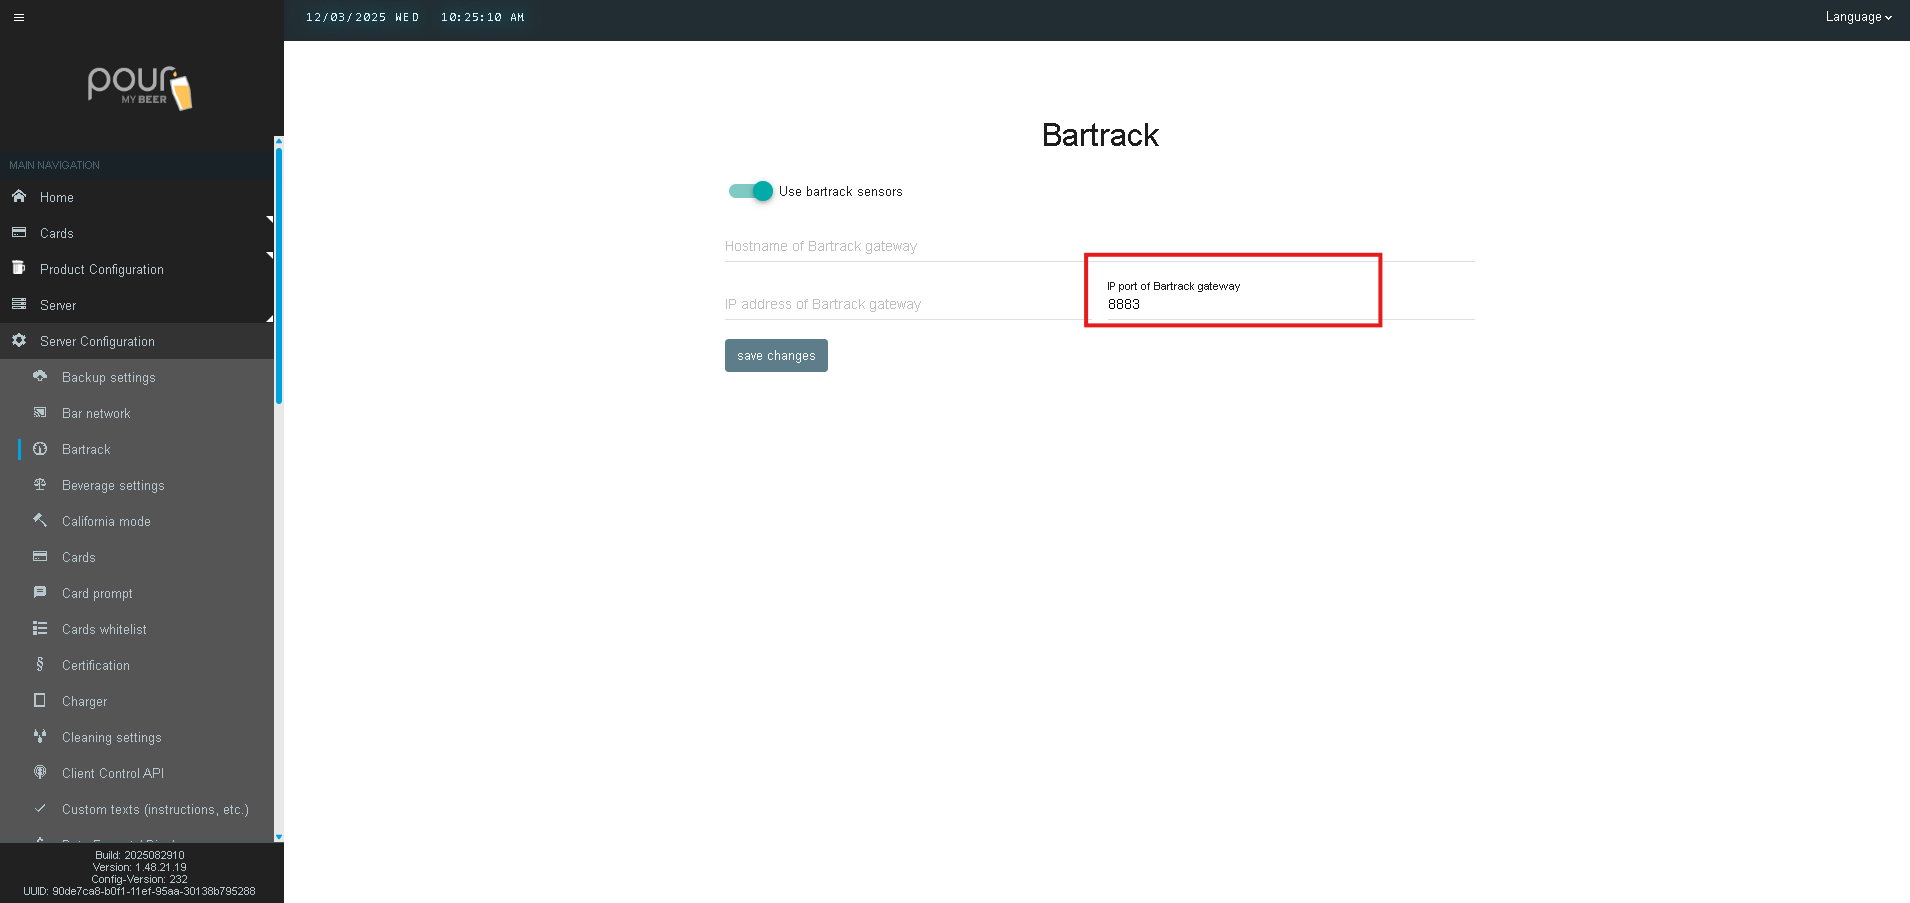Click the California mode gavel icon
1910x903 pixels.
coord(40,520)
